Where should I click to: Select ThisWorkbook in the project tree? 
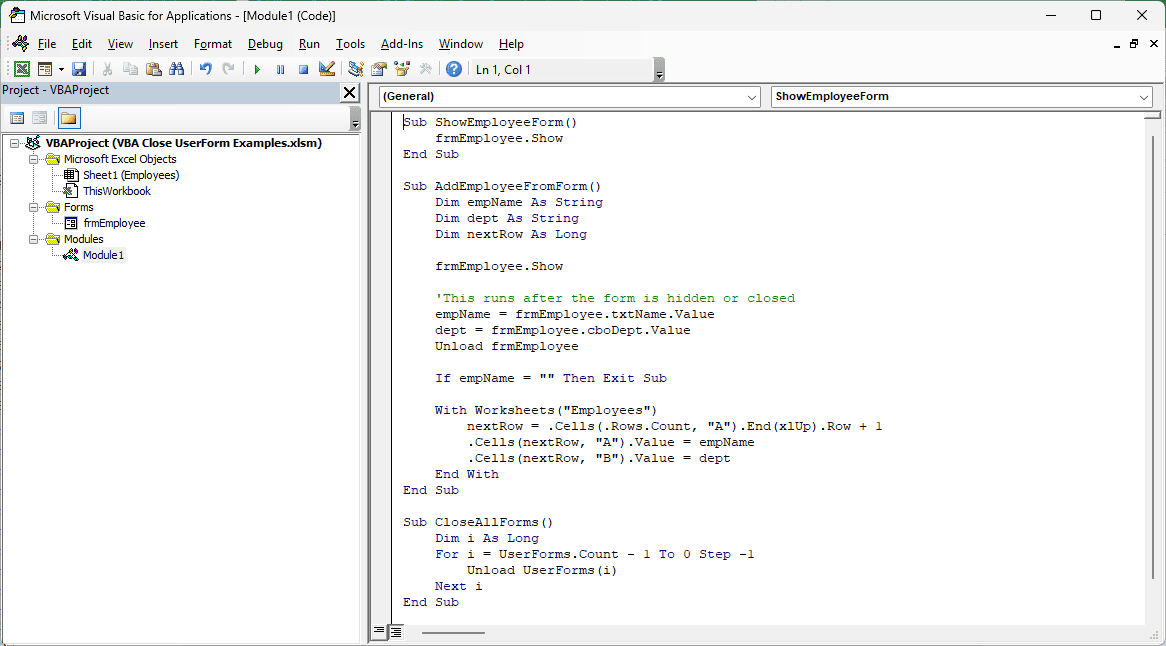117,191
